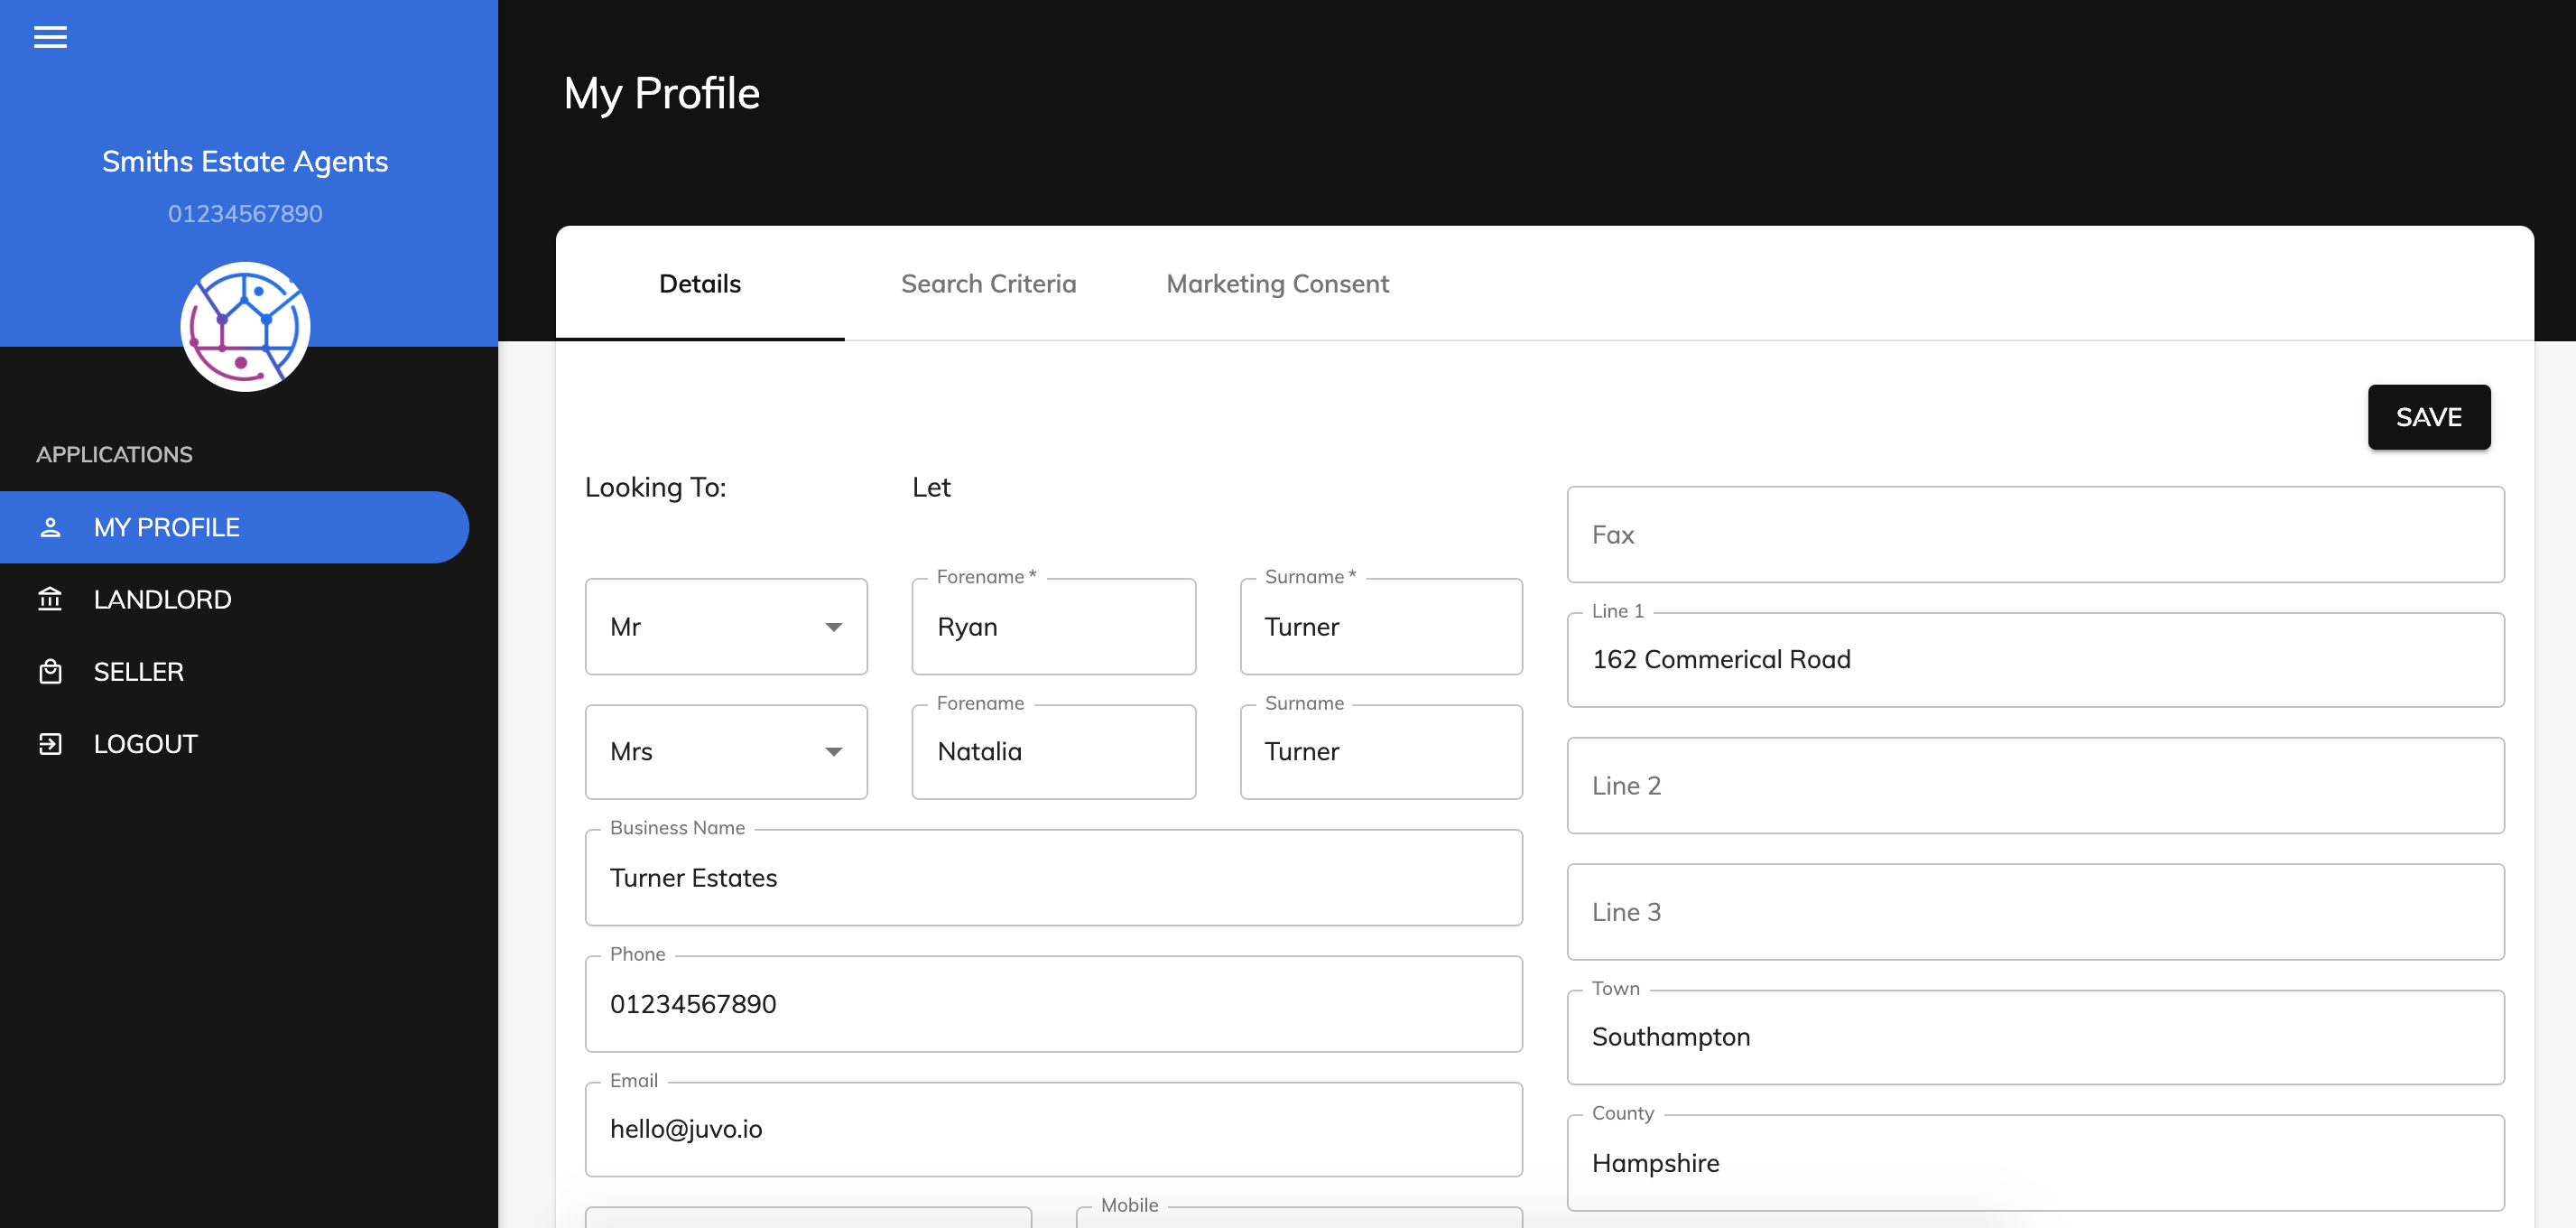
Task: Open the Marketing Consent tab
Action: click(1276, 283)
